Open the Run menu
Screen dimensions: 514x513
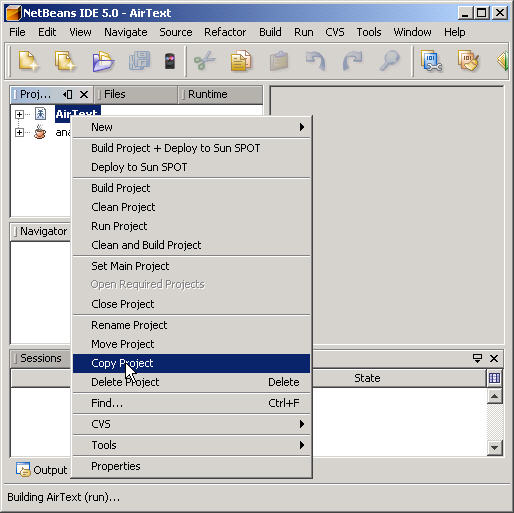(304, 32)
